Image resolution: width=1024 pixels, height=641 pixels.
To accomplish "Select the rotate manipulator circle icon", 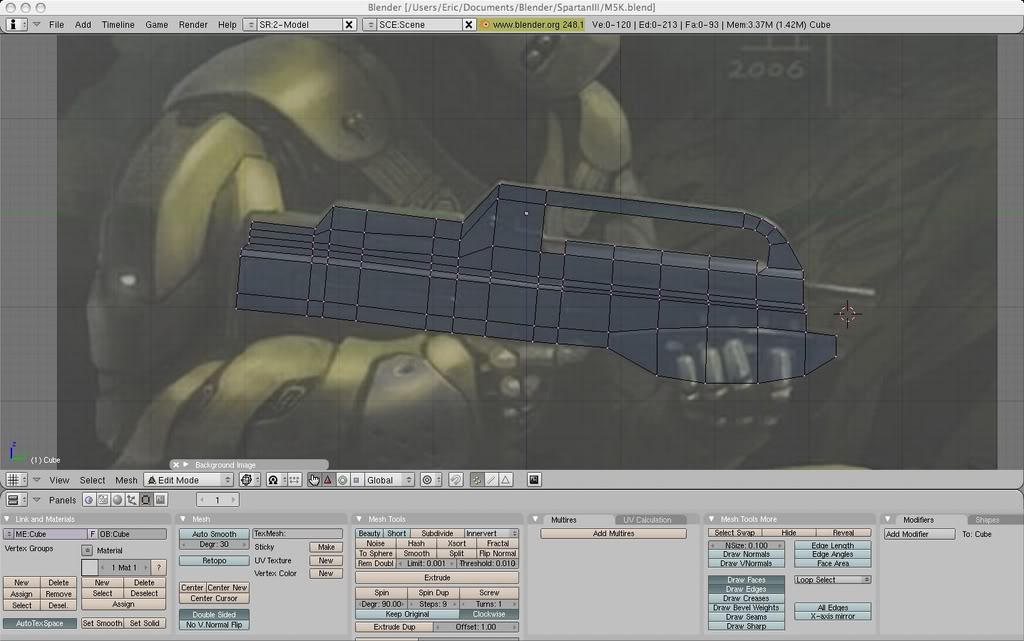I will coord(342,480).
